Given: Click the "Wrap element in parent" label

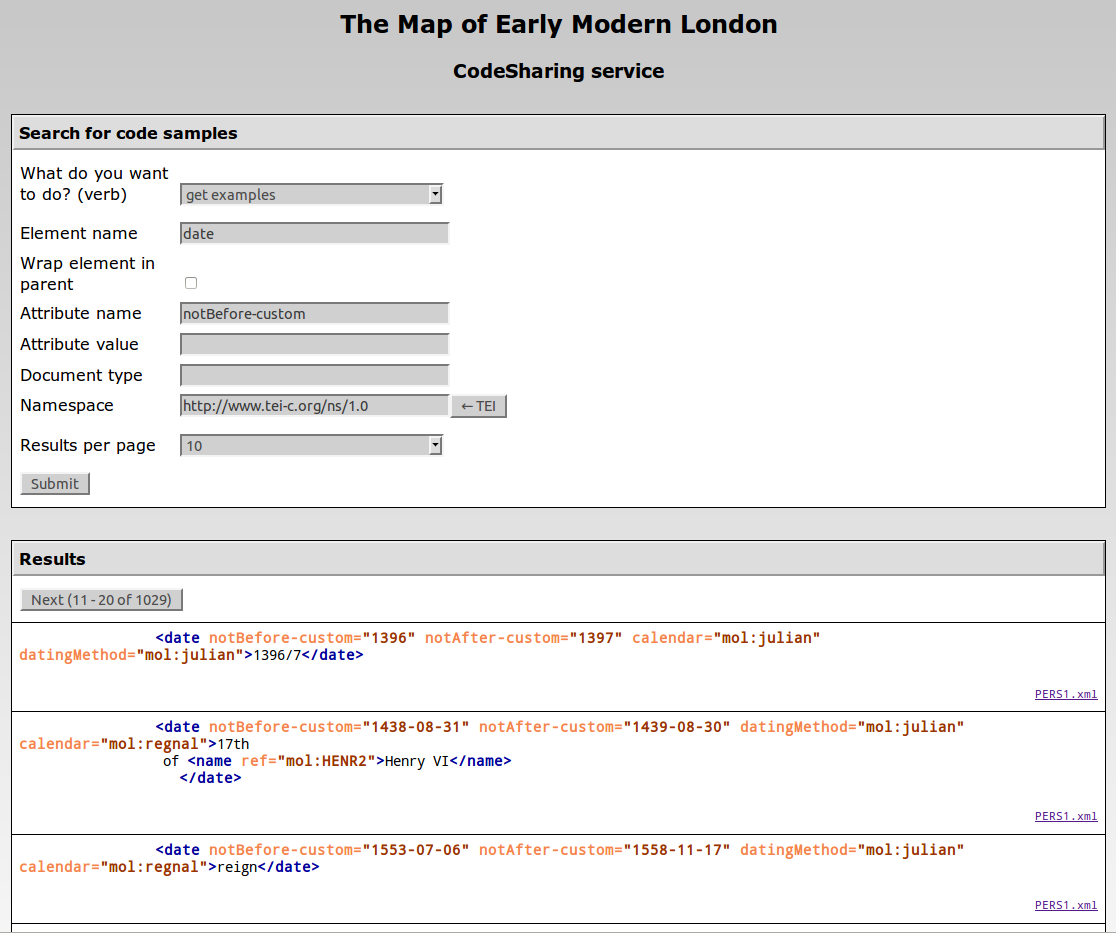Looking at the screenshot, I should click(x=87, y=273).
